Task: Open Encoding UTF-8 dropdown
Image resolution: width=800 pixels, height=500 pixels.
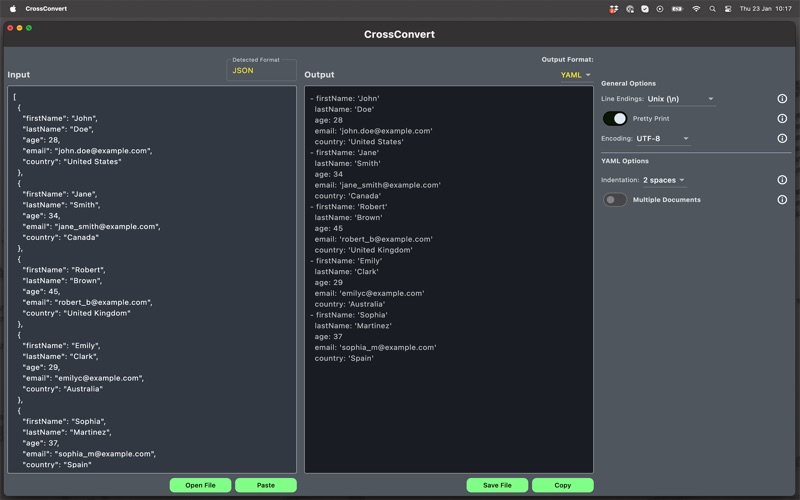Action: coord(663,139)
